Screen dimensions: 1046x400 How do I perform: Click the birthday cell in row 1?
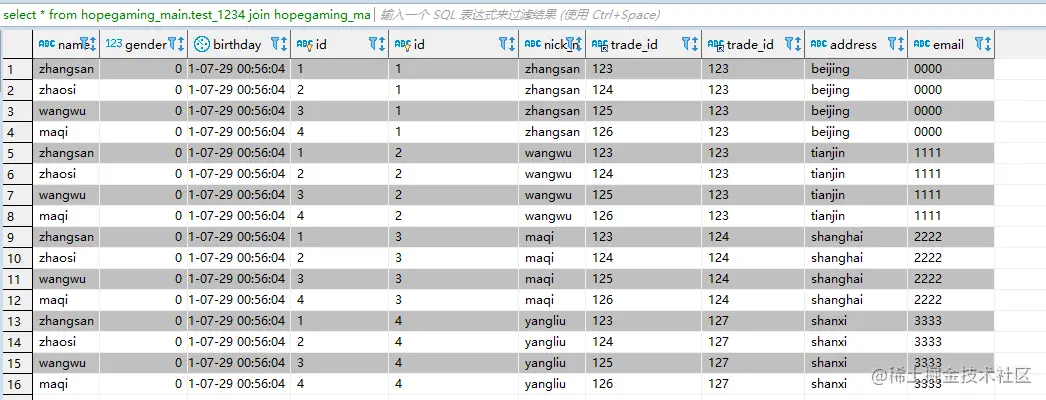239,69
